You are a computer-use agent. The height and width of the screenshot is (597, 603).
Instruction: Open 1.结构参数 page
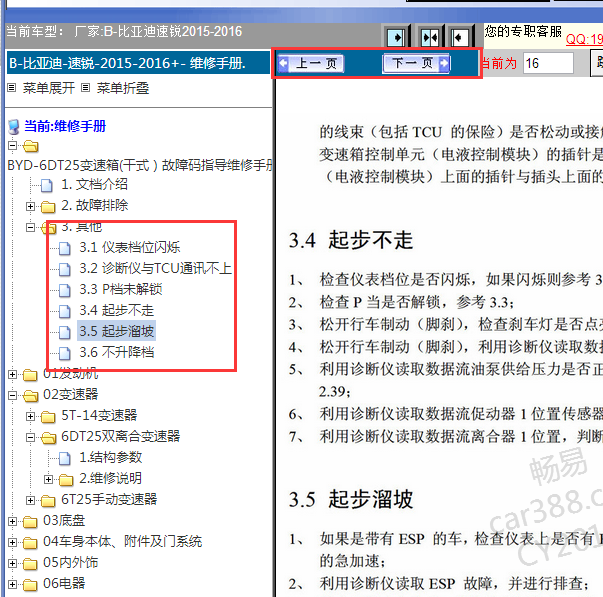coord(111,457)
